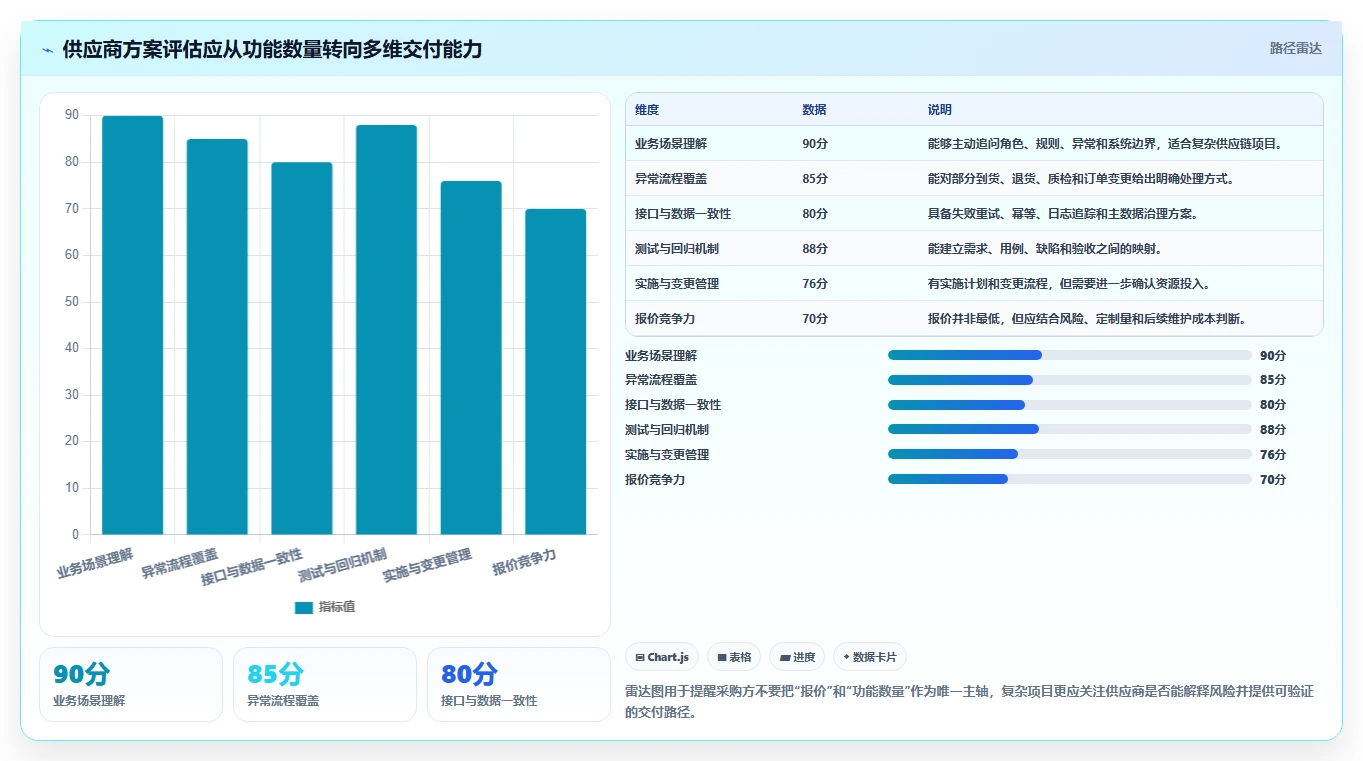Click the 测试与回归机制 progress bar
This screenshot has height=761, width=1363.
point(1069,429)
